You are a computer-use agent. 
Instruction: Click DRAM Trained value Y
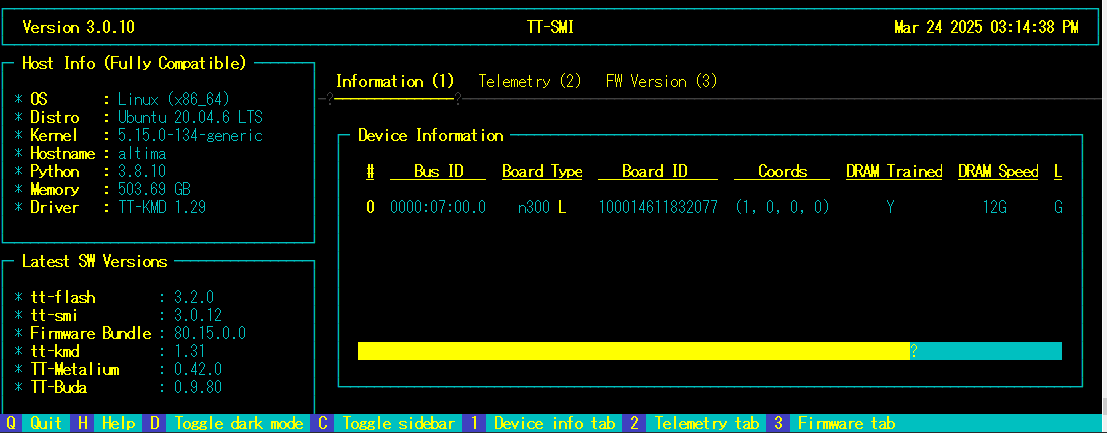click(890, 208)
